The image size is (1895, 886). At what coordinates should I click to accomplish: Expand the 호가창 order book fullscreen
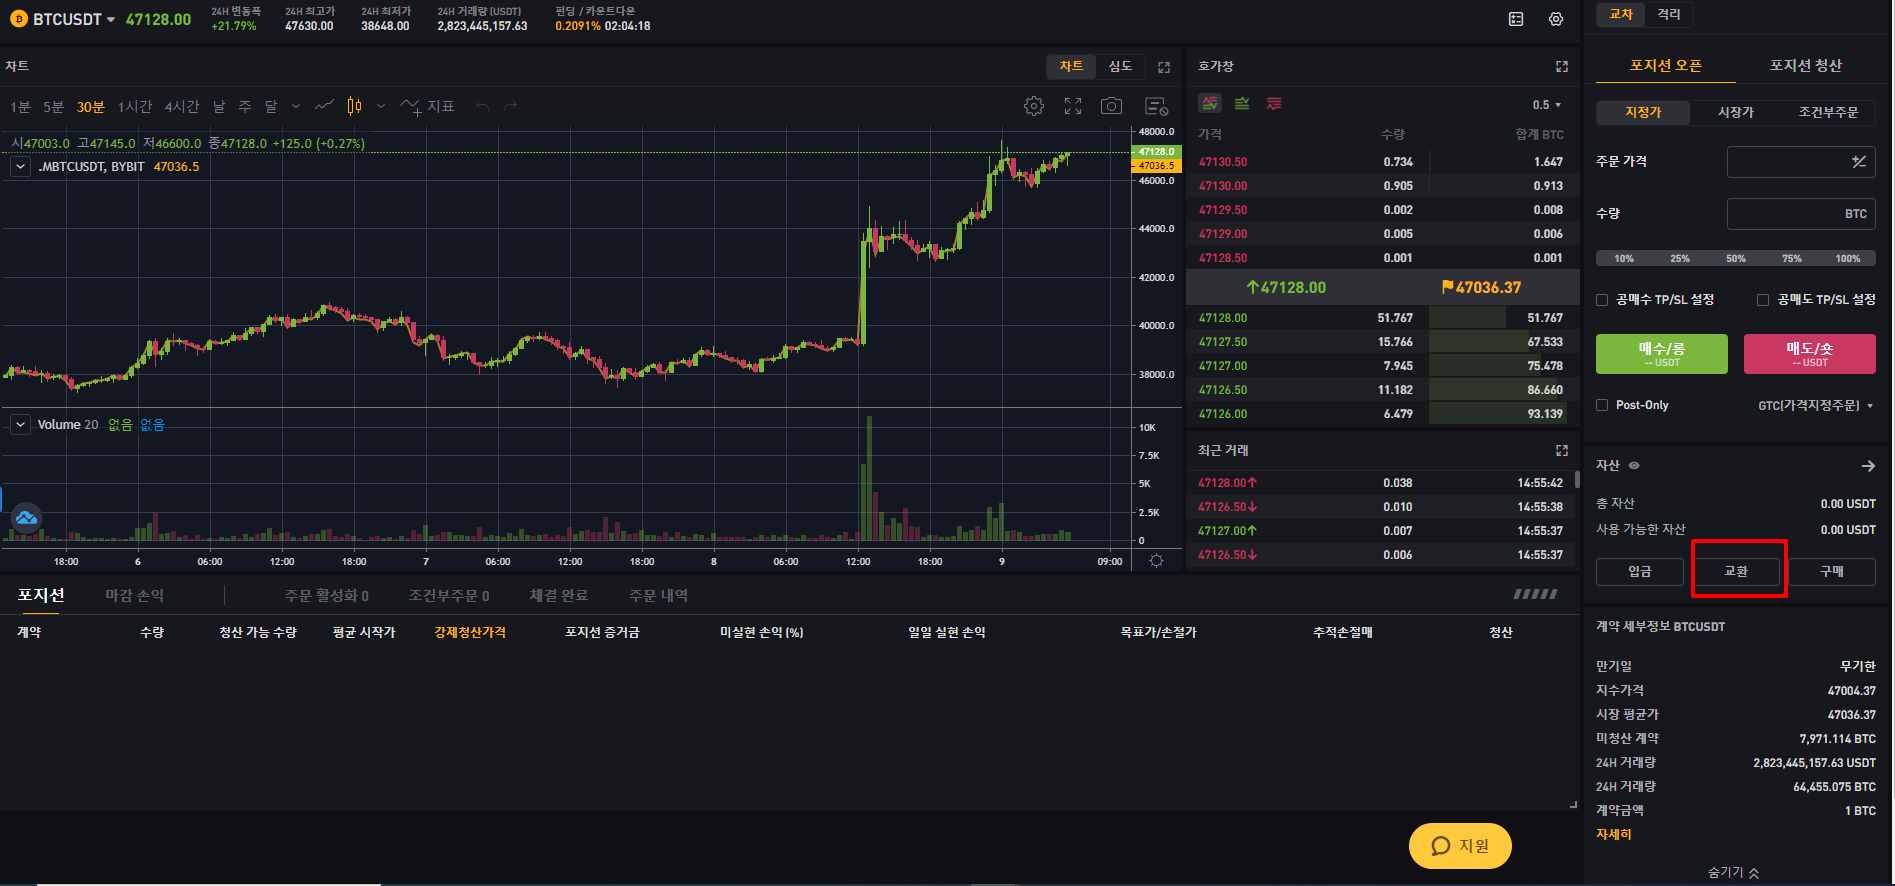[1562, 66]
